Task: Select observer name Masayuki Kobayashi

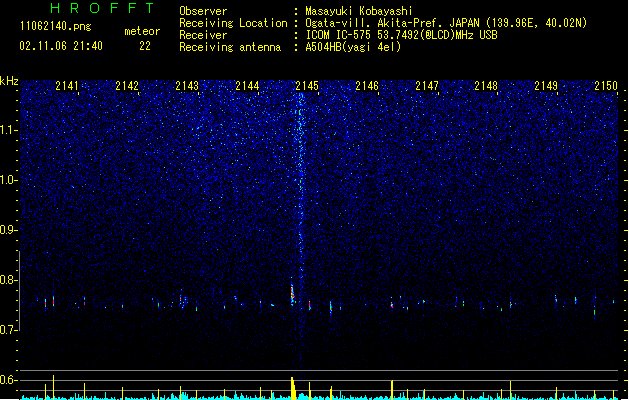Action: tap(359, 11)
